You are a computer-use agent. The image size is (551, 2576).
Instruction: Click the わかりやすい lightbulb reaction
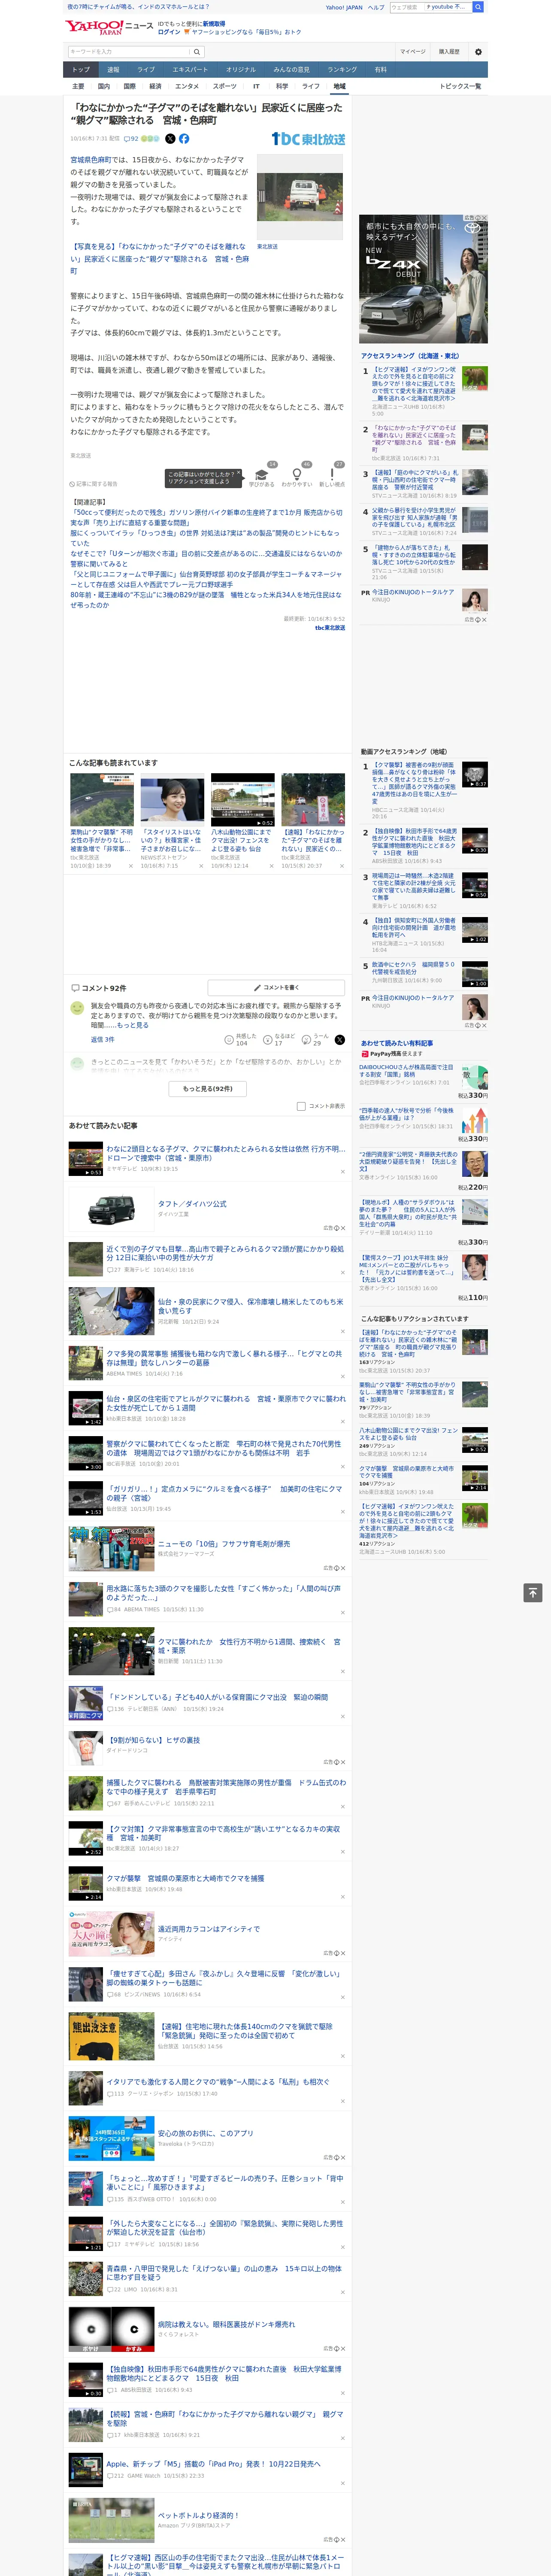point(296,475)
